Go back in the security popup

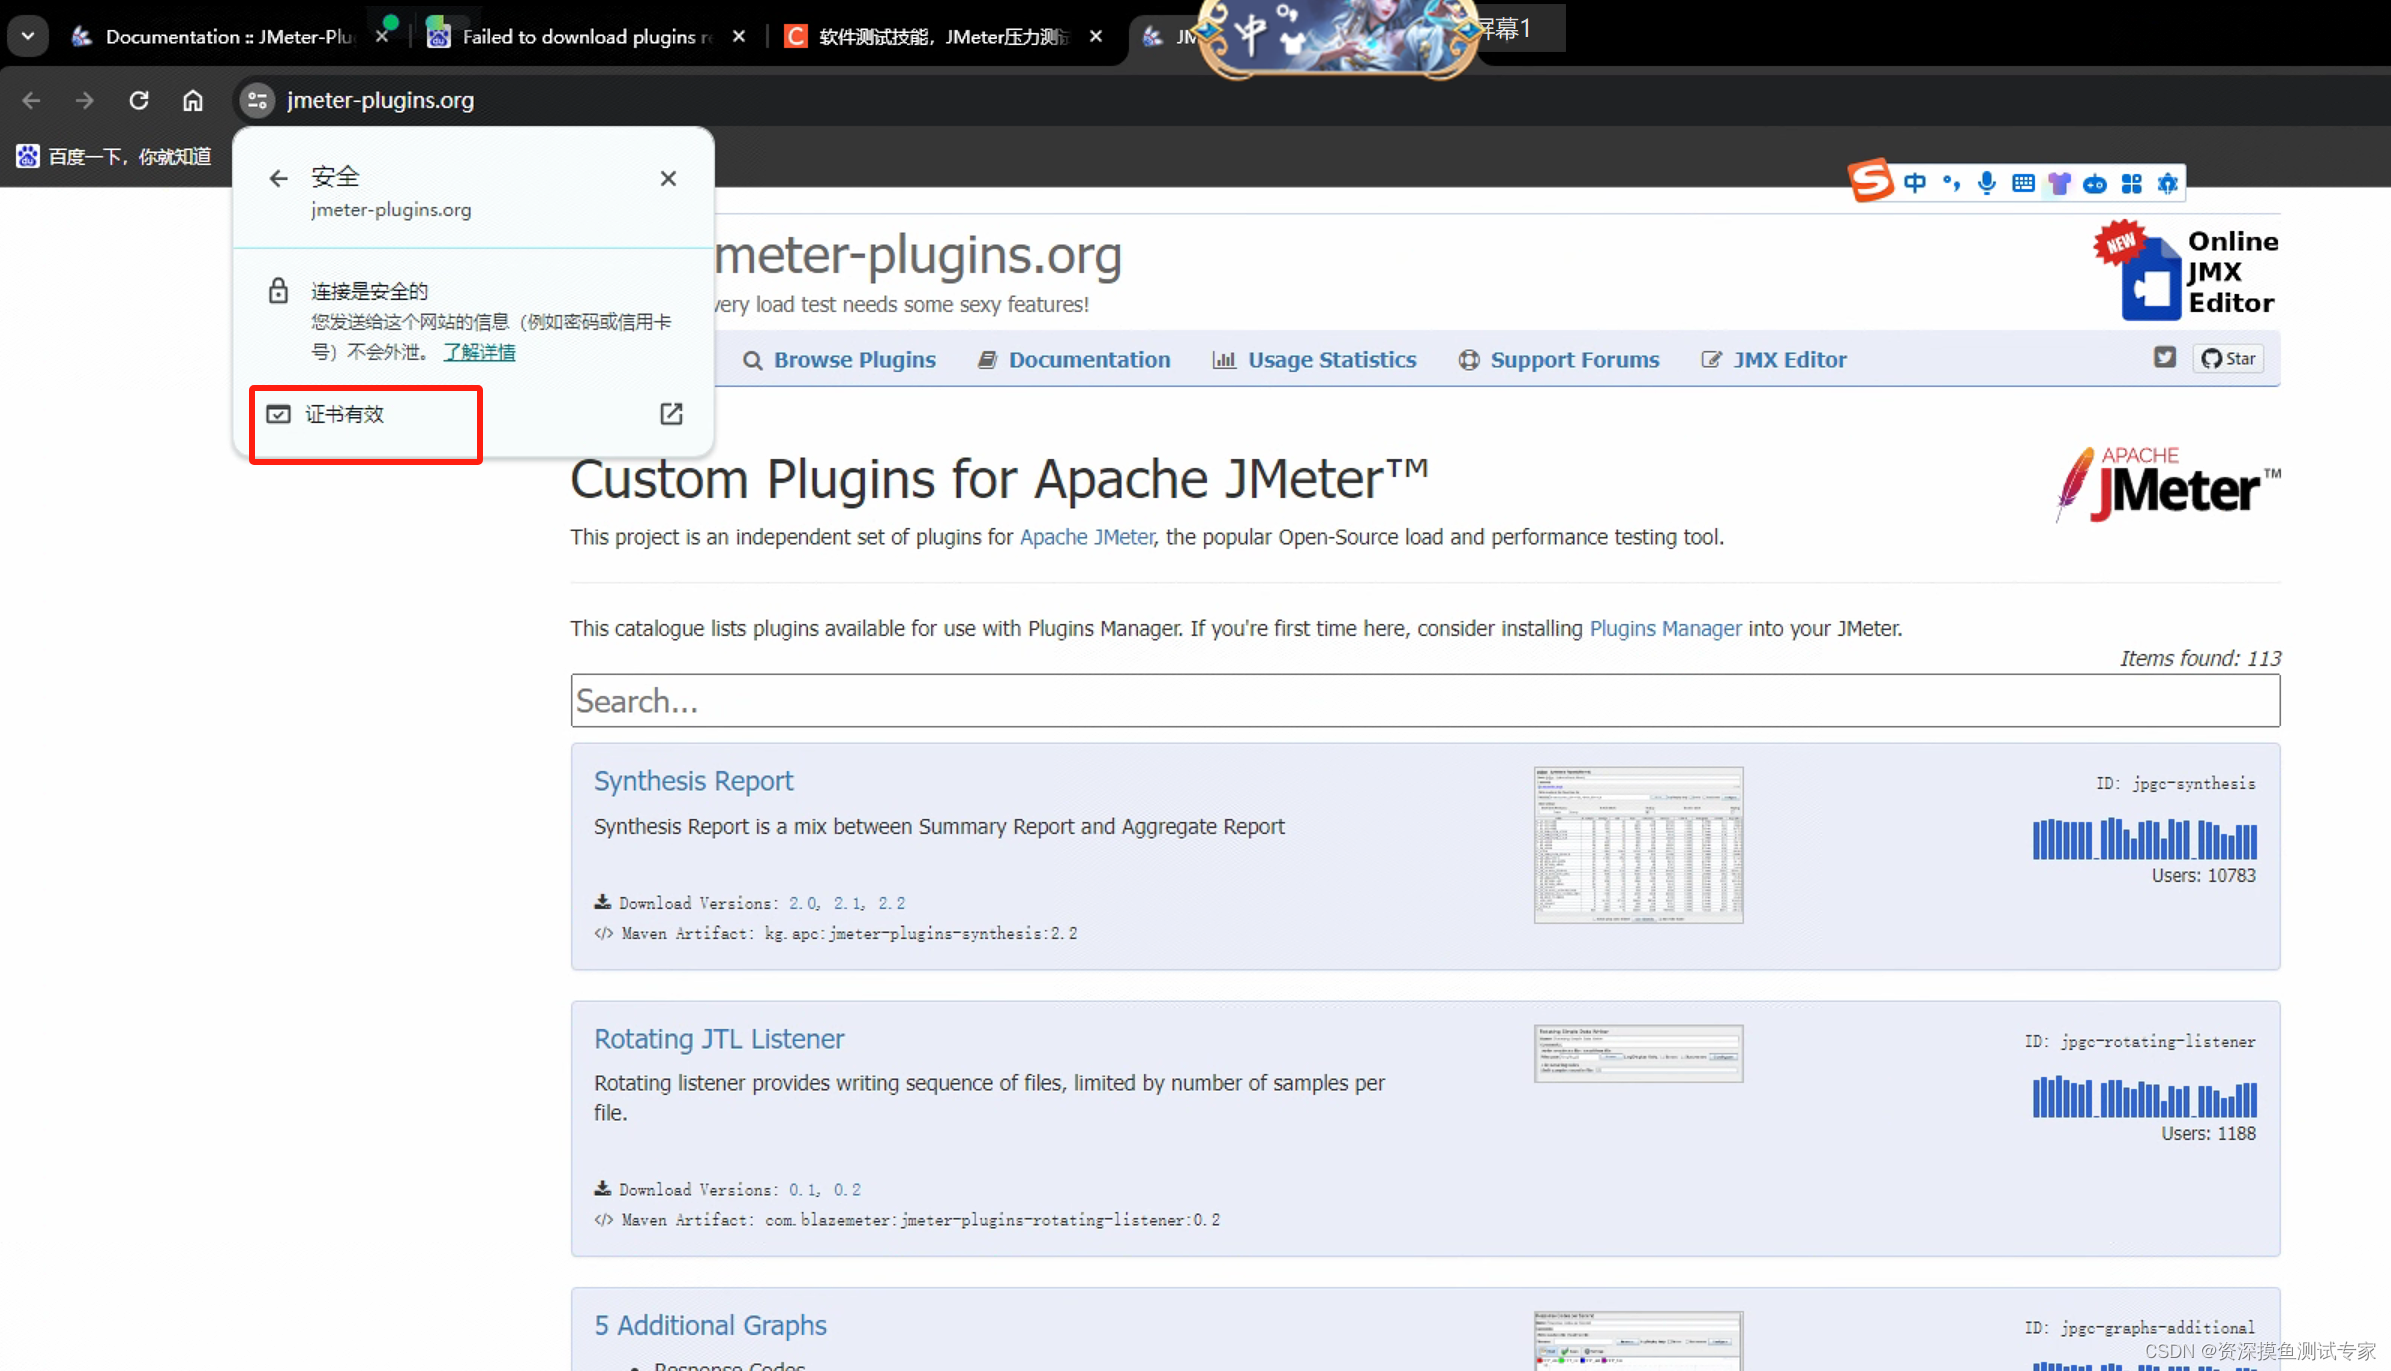pyautogui.click(x=278, y=178)
